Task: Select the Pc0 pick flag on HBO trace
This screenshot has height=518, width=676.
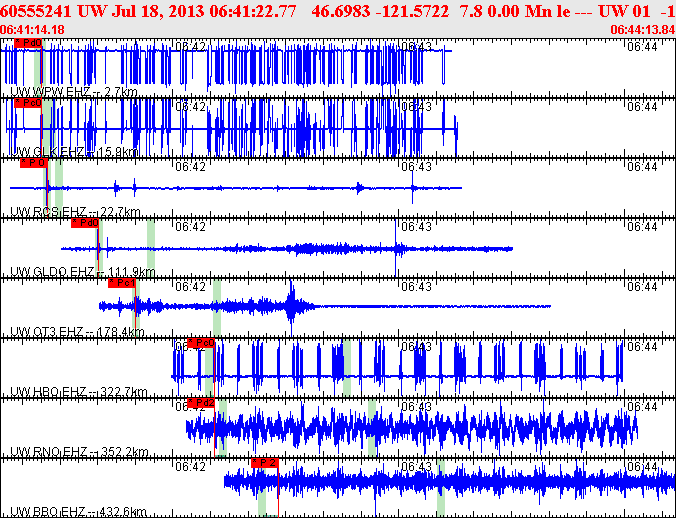Action: click(x=201, y=343)
